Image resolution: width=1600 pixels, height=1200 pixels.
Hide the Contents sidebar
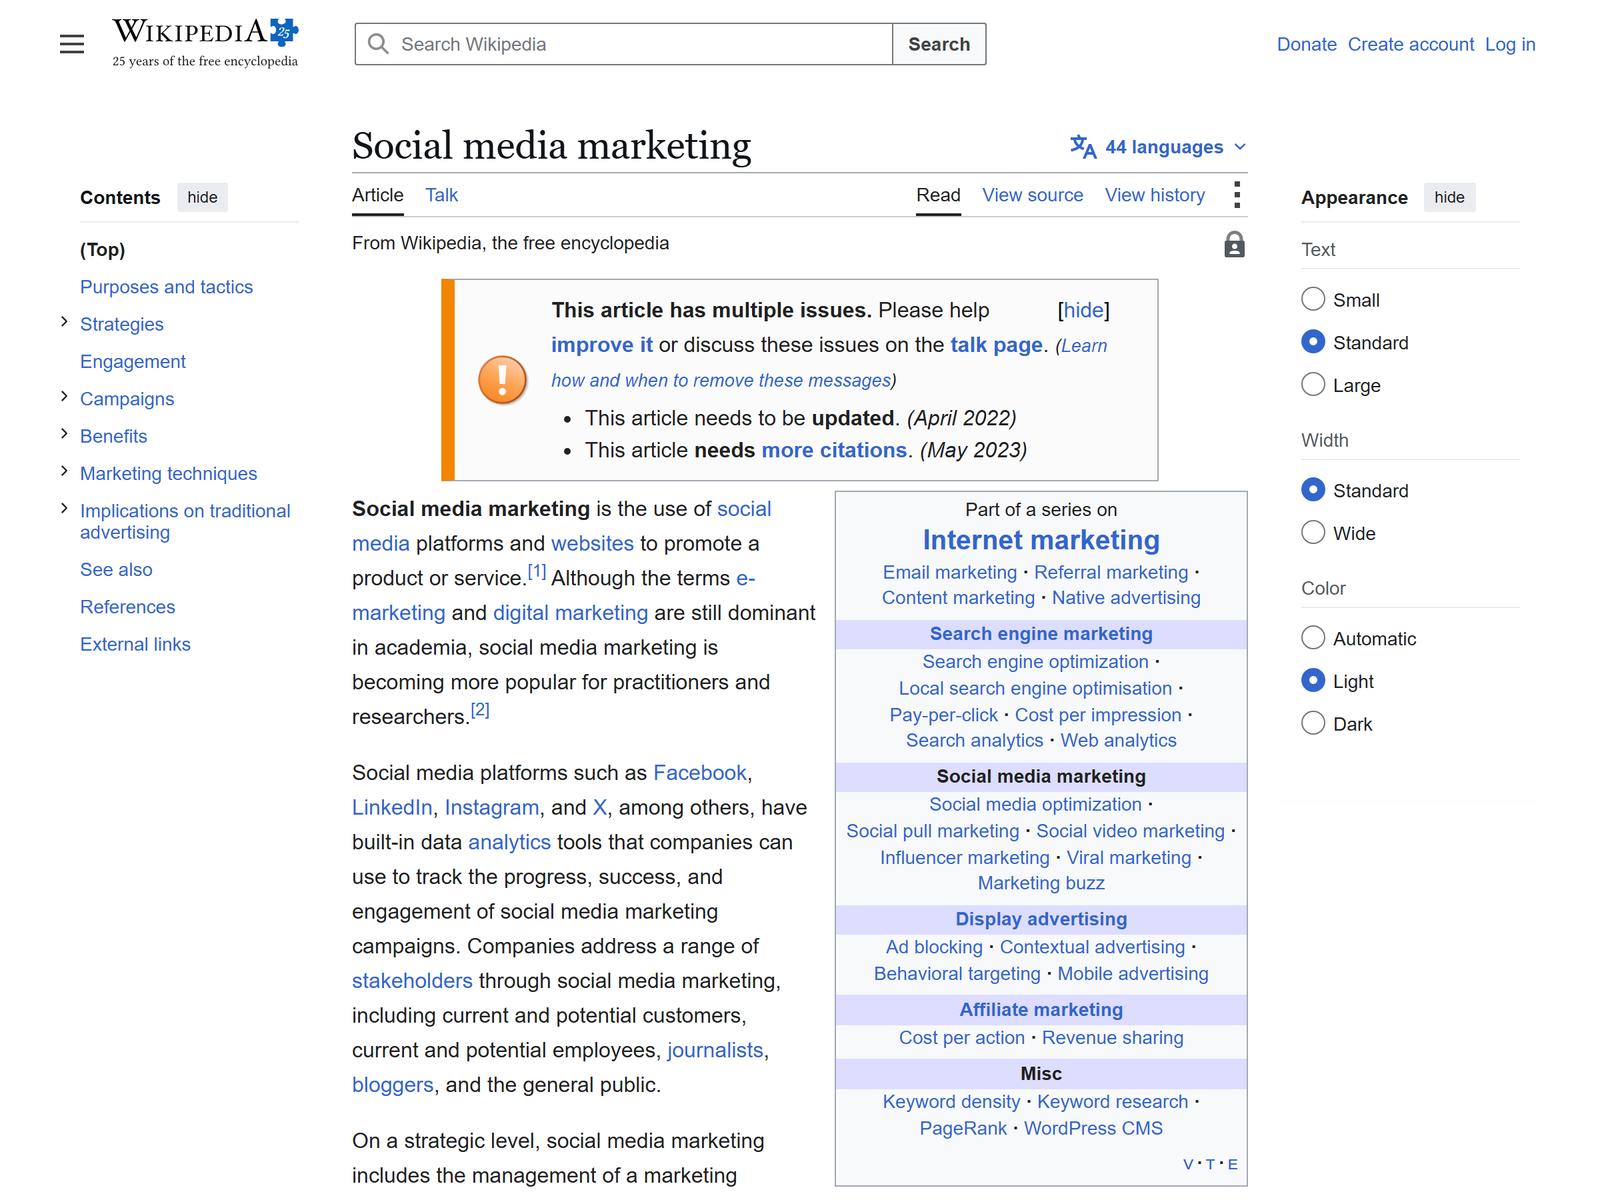[202, 197]
